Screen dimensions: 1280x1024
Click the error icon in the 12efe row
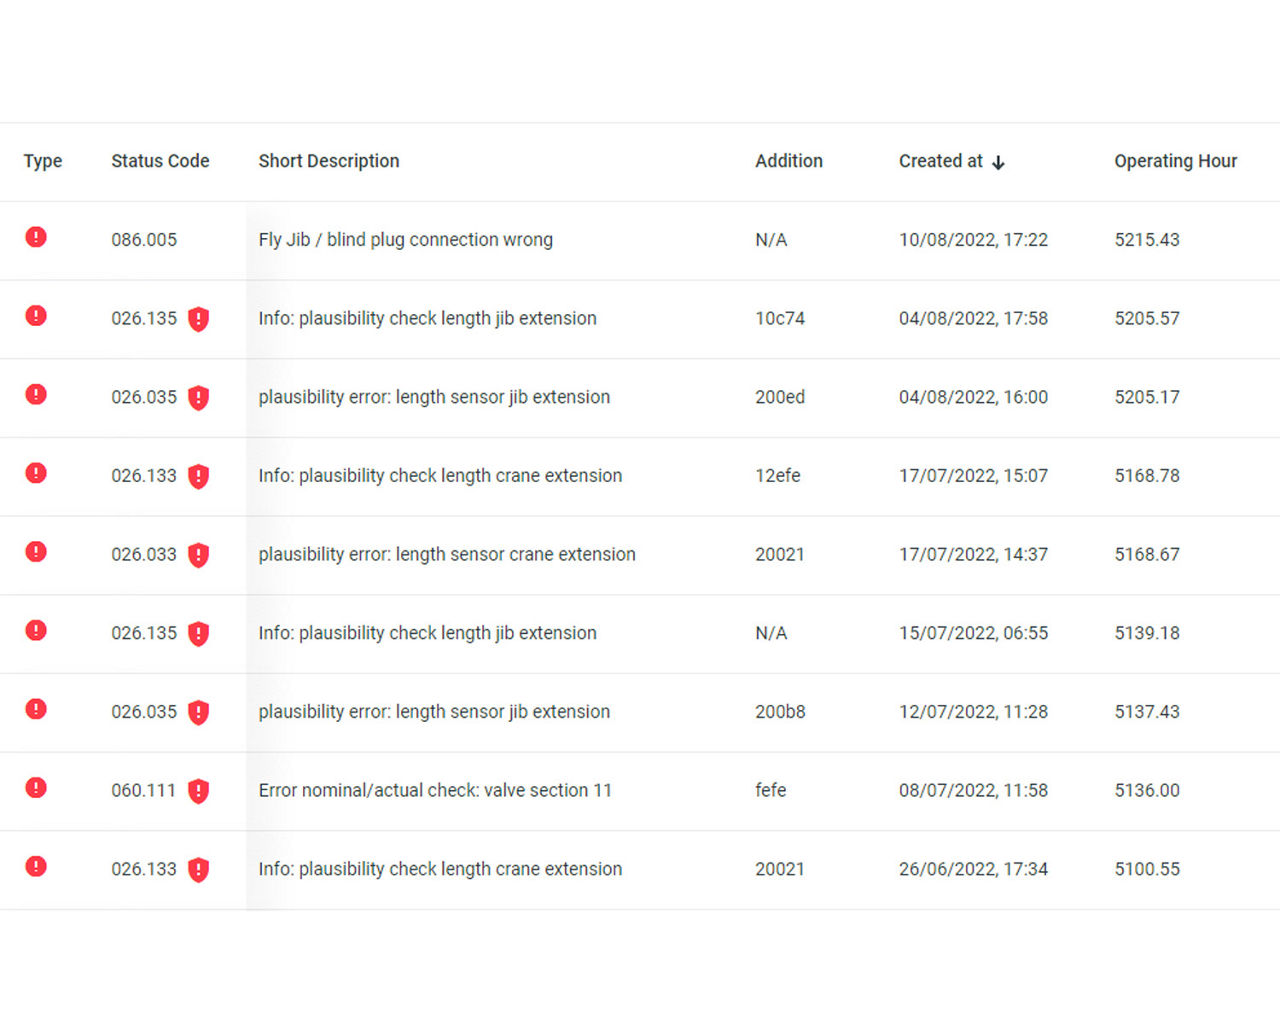click(x=36, y=473)
